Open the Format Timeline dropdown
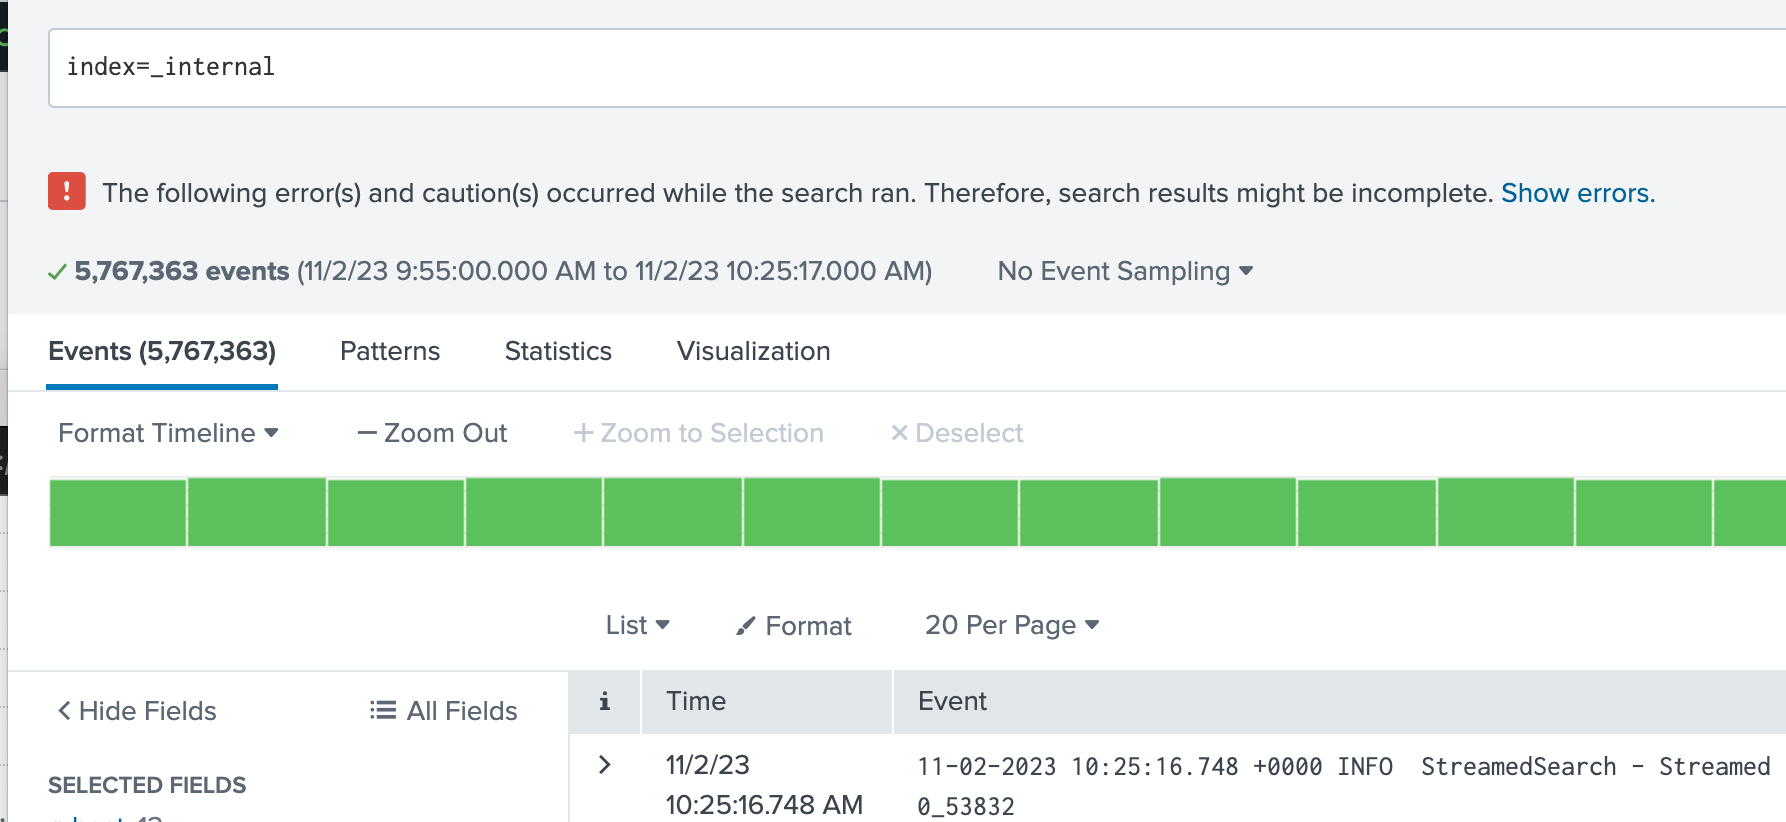The width and height of the screenshot is (1786, 822). click(x=168, y=433)
